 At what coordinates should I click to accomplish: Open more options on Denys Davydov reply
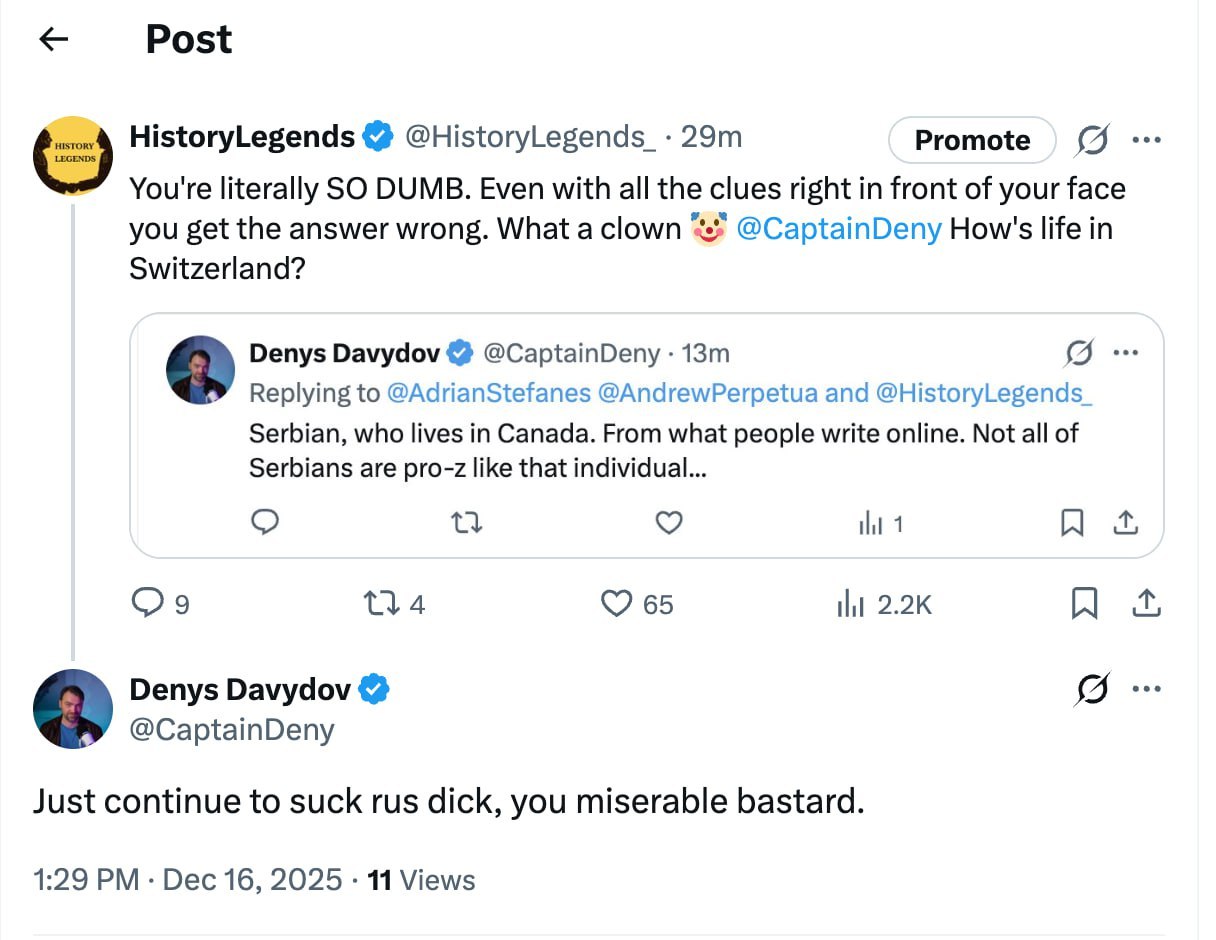[x=1146, y=688]
